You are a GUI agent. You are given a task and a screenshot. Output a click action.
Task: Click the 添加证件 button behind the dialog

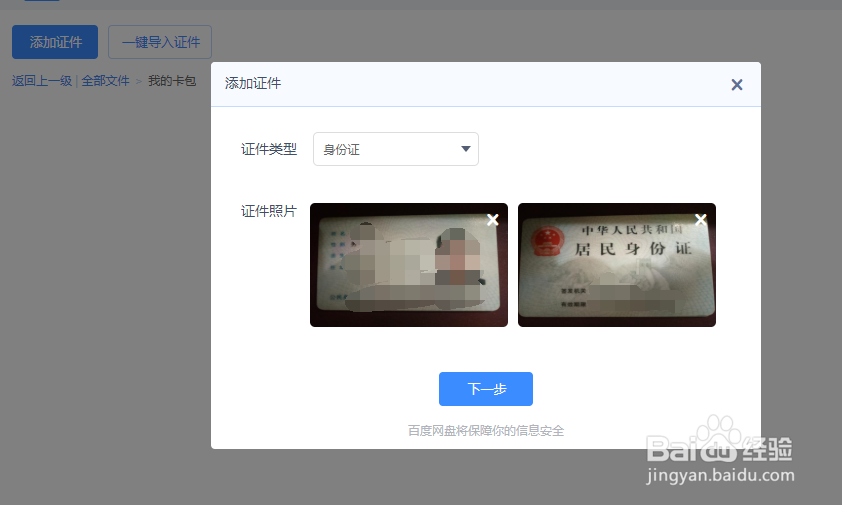pyautogui.click(x=55, y=42)
